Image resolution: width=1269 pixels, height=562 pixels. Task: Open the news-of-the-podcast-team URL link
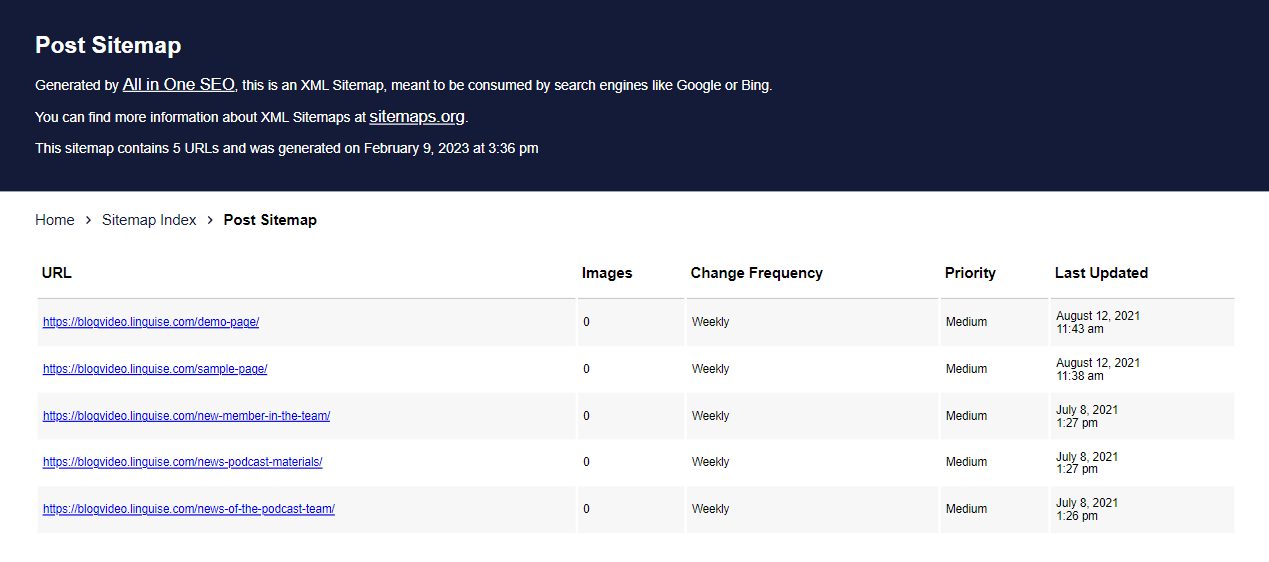click(189, 509)
